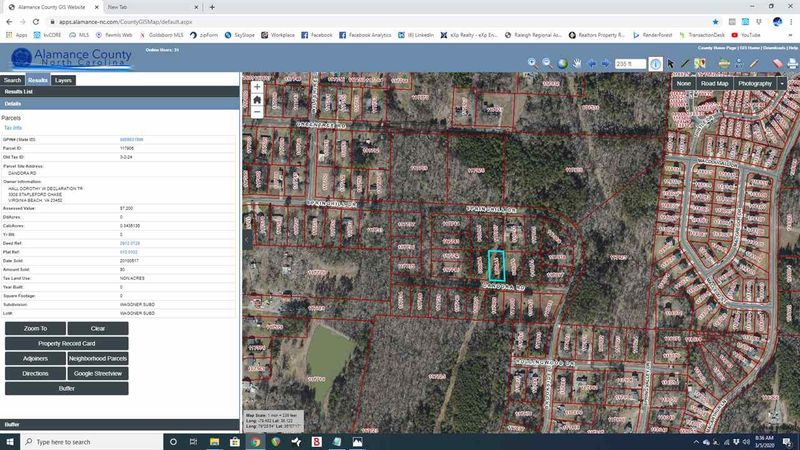The height and width of the screenshot is (450, 800).
Task: Open the Layers tab
Action: coord(63,80)
